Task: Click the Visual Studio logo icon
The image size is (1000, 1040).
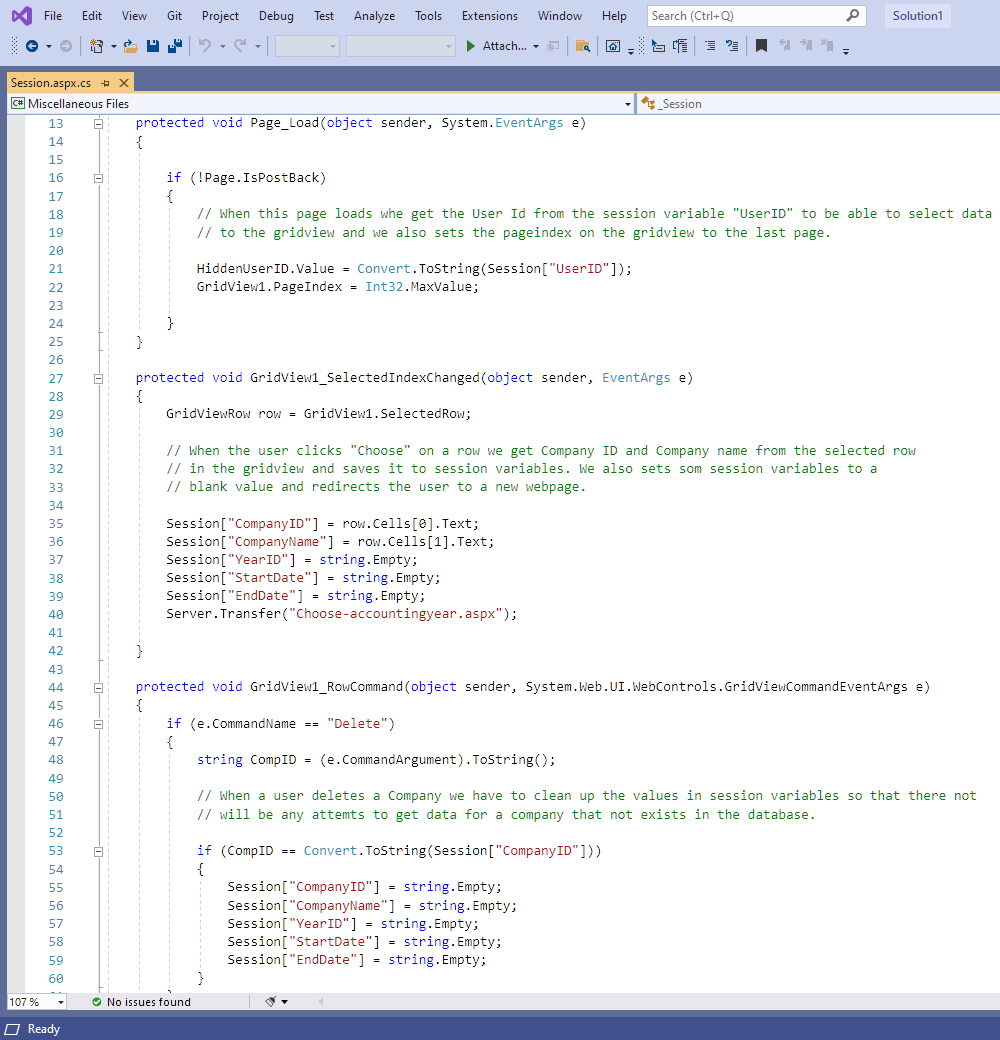Action: tap(21, 15)
